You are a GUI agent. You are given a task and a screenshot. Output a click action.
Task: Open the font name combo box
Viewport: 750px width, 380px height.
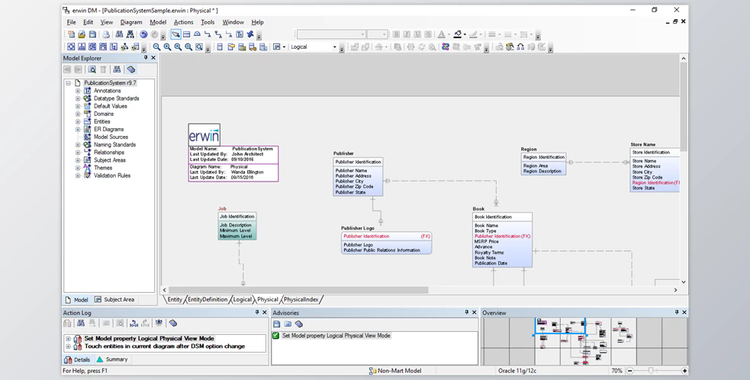pyautogui.click(x=331, y=34)
